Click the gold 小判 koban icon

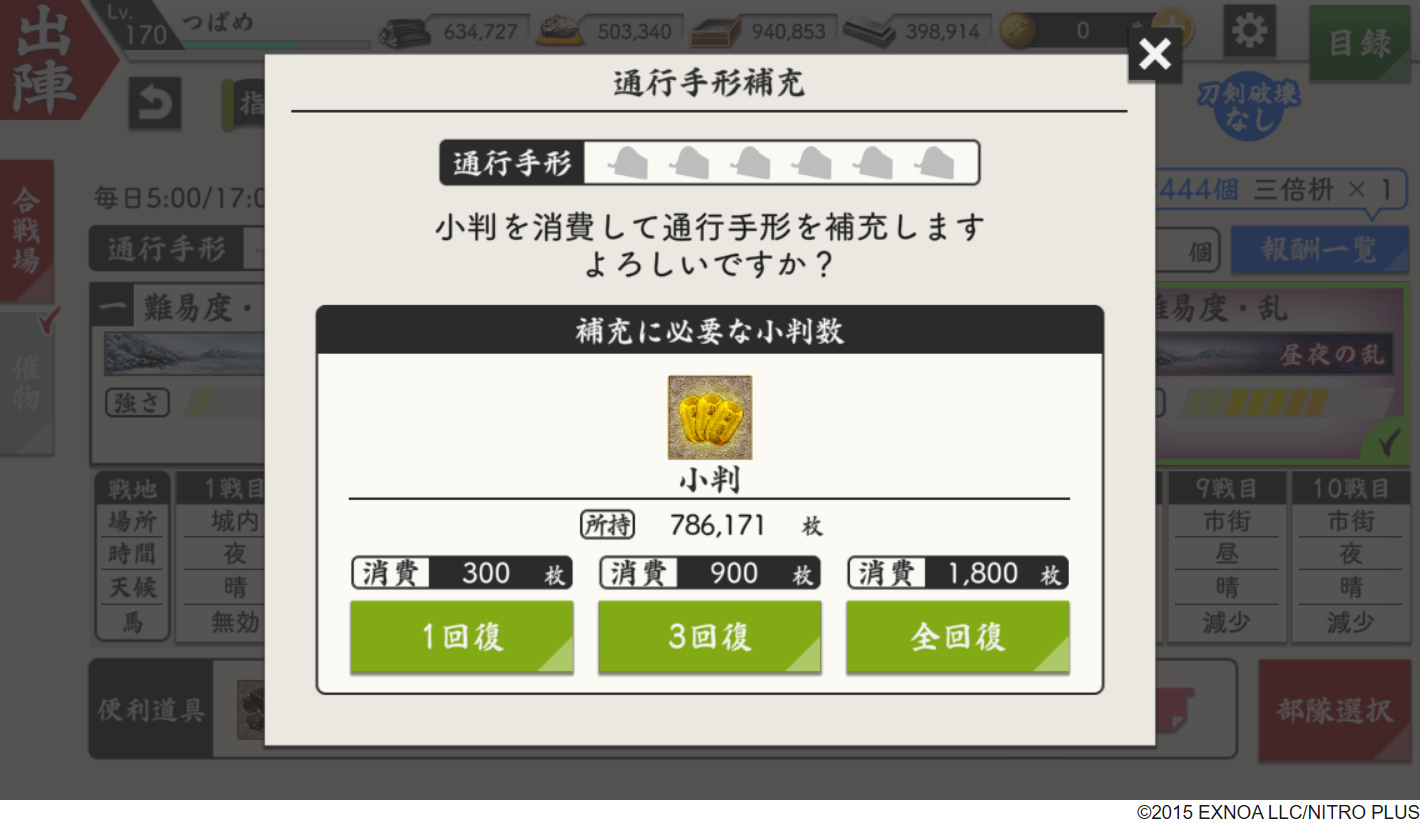(710, 417)
